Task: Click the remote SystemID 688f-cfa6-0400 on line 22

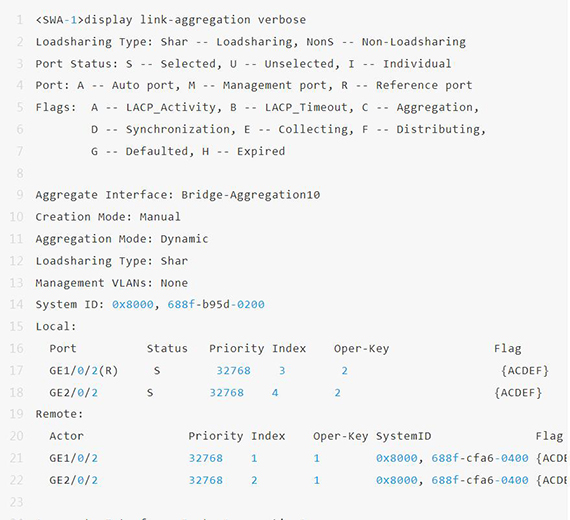Action: coord(480,480)
